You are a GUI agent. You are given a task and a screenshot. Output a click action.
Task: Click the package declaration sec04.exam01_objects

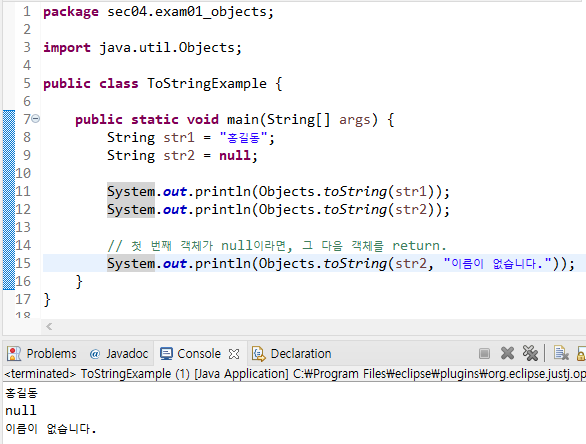158,12
